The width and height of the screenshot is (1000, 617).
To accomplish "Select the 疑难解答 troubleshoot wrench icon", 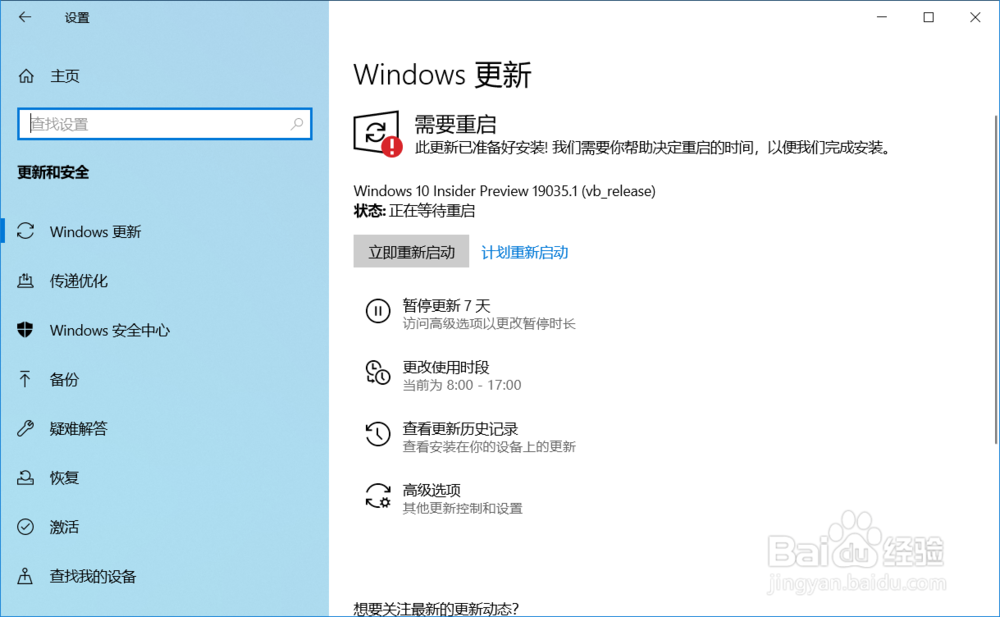I will (25, 428).
